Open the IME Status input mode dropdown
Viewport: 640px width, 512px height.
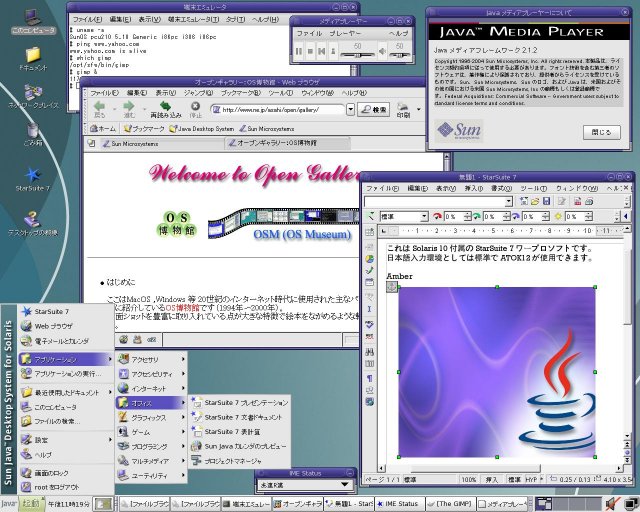pos(345,485)
